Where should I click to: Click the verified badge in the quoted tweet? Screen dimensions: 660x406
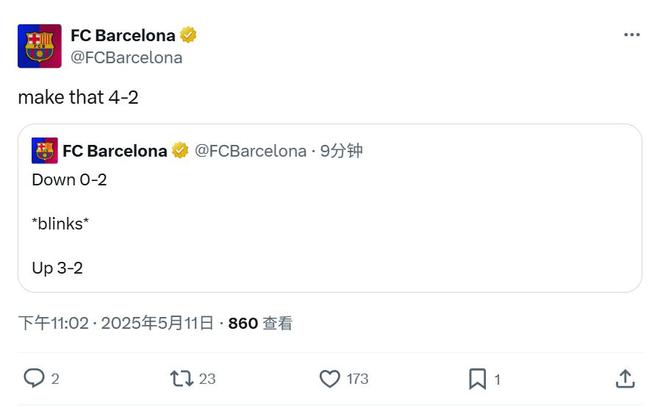click(x=180, y=150)
